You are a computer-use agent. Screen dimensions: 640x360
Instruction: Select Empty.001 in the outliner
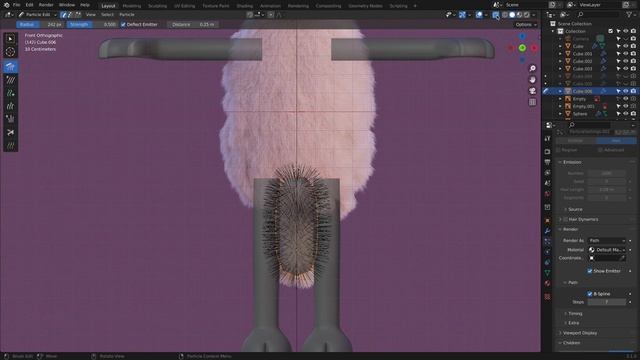point(583,107)
